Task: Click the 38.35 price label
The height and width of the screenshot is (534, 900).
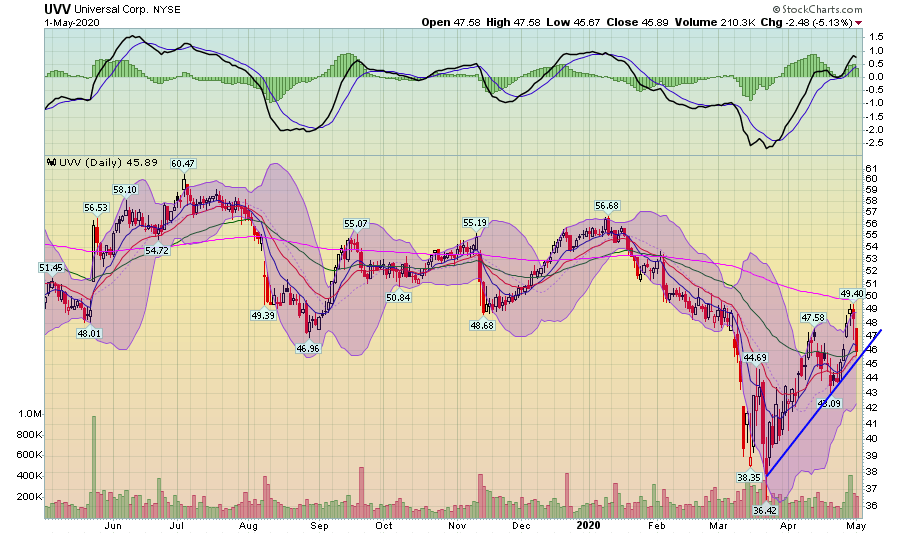Action: (750, 477)
